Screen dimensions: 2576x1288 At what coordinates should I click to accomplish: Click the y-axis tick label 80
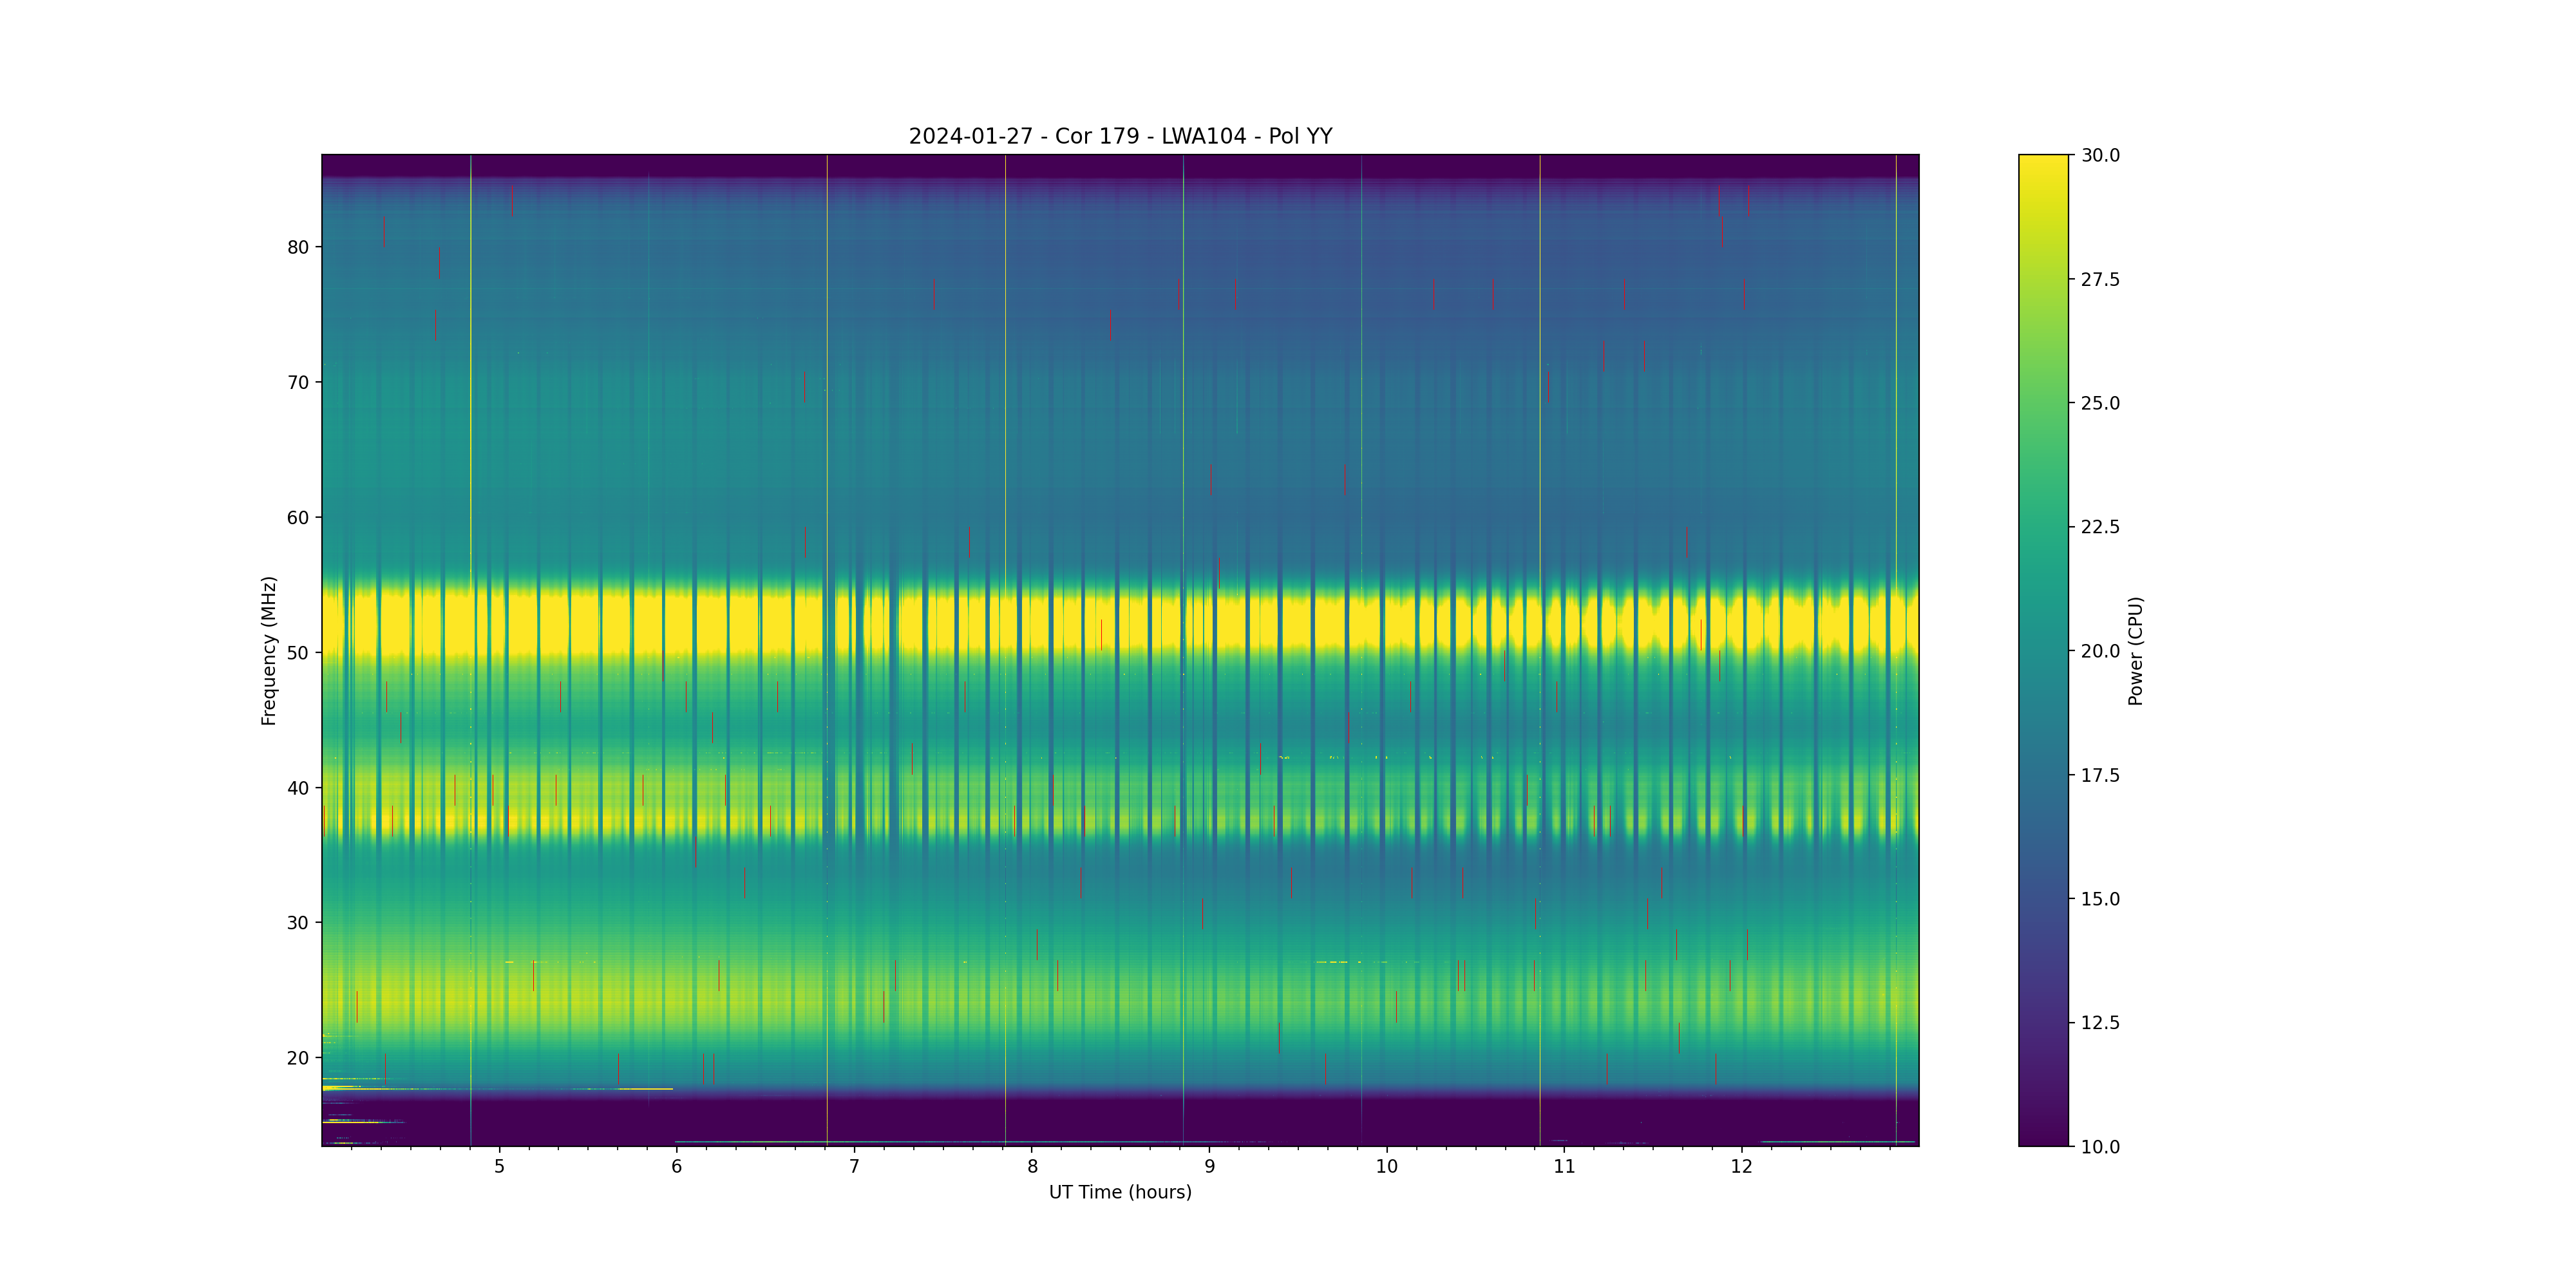click(298, 247)
